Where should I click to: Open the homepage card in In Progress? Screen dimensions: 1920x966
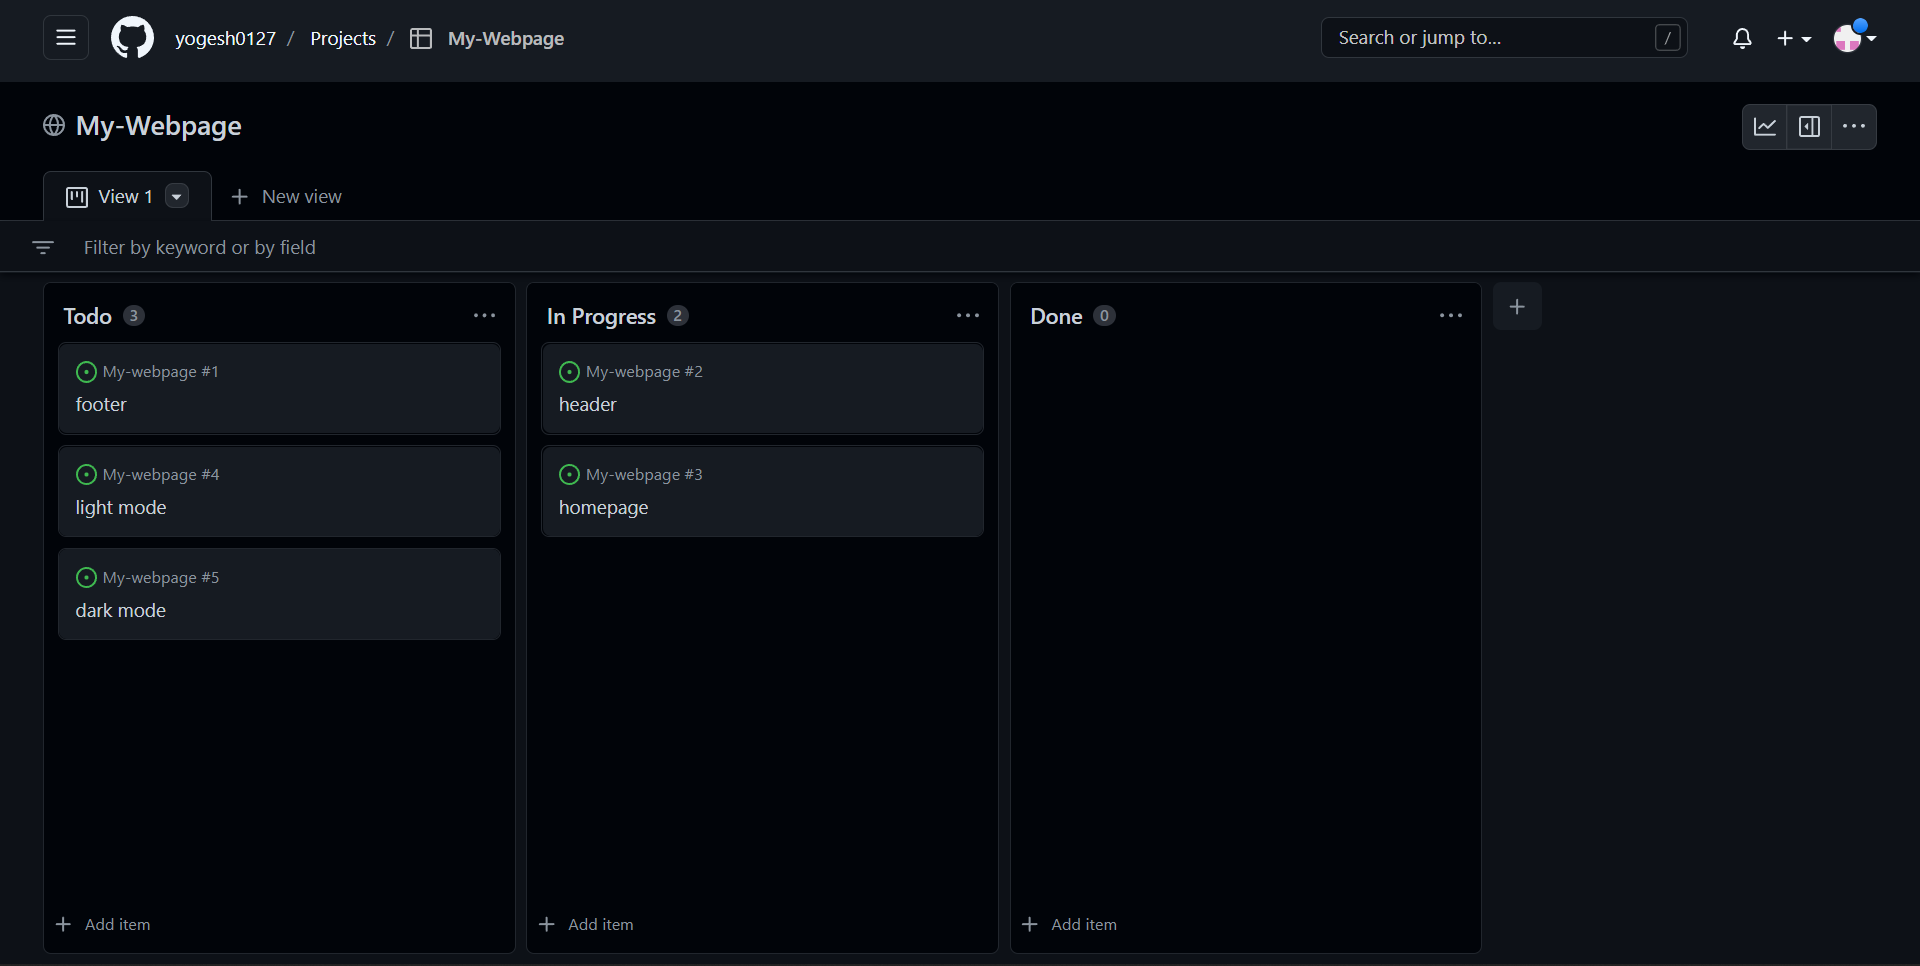point(762,491)
